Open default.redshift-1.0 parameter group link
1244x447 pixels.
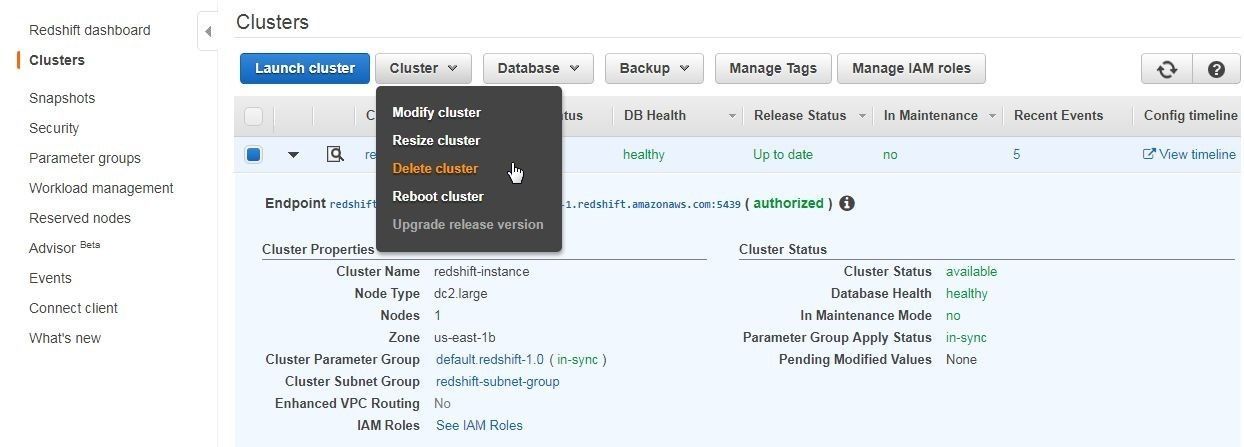pyautogui.click(x=489, y=359)
